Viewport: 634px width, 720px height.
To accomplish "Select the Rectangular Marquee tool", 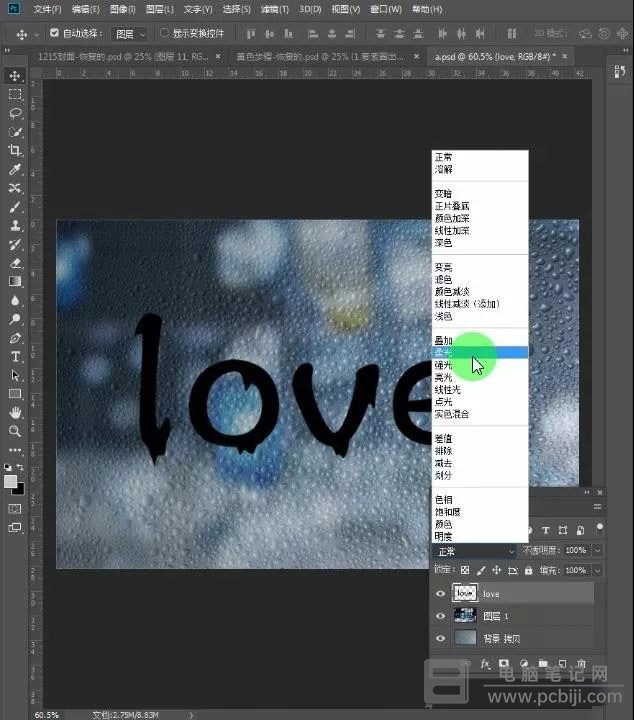I will click(x=15, y=95).
